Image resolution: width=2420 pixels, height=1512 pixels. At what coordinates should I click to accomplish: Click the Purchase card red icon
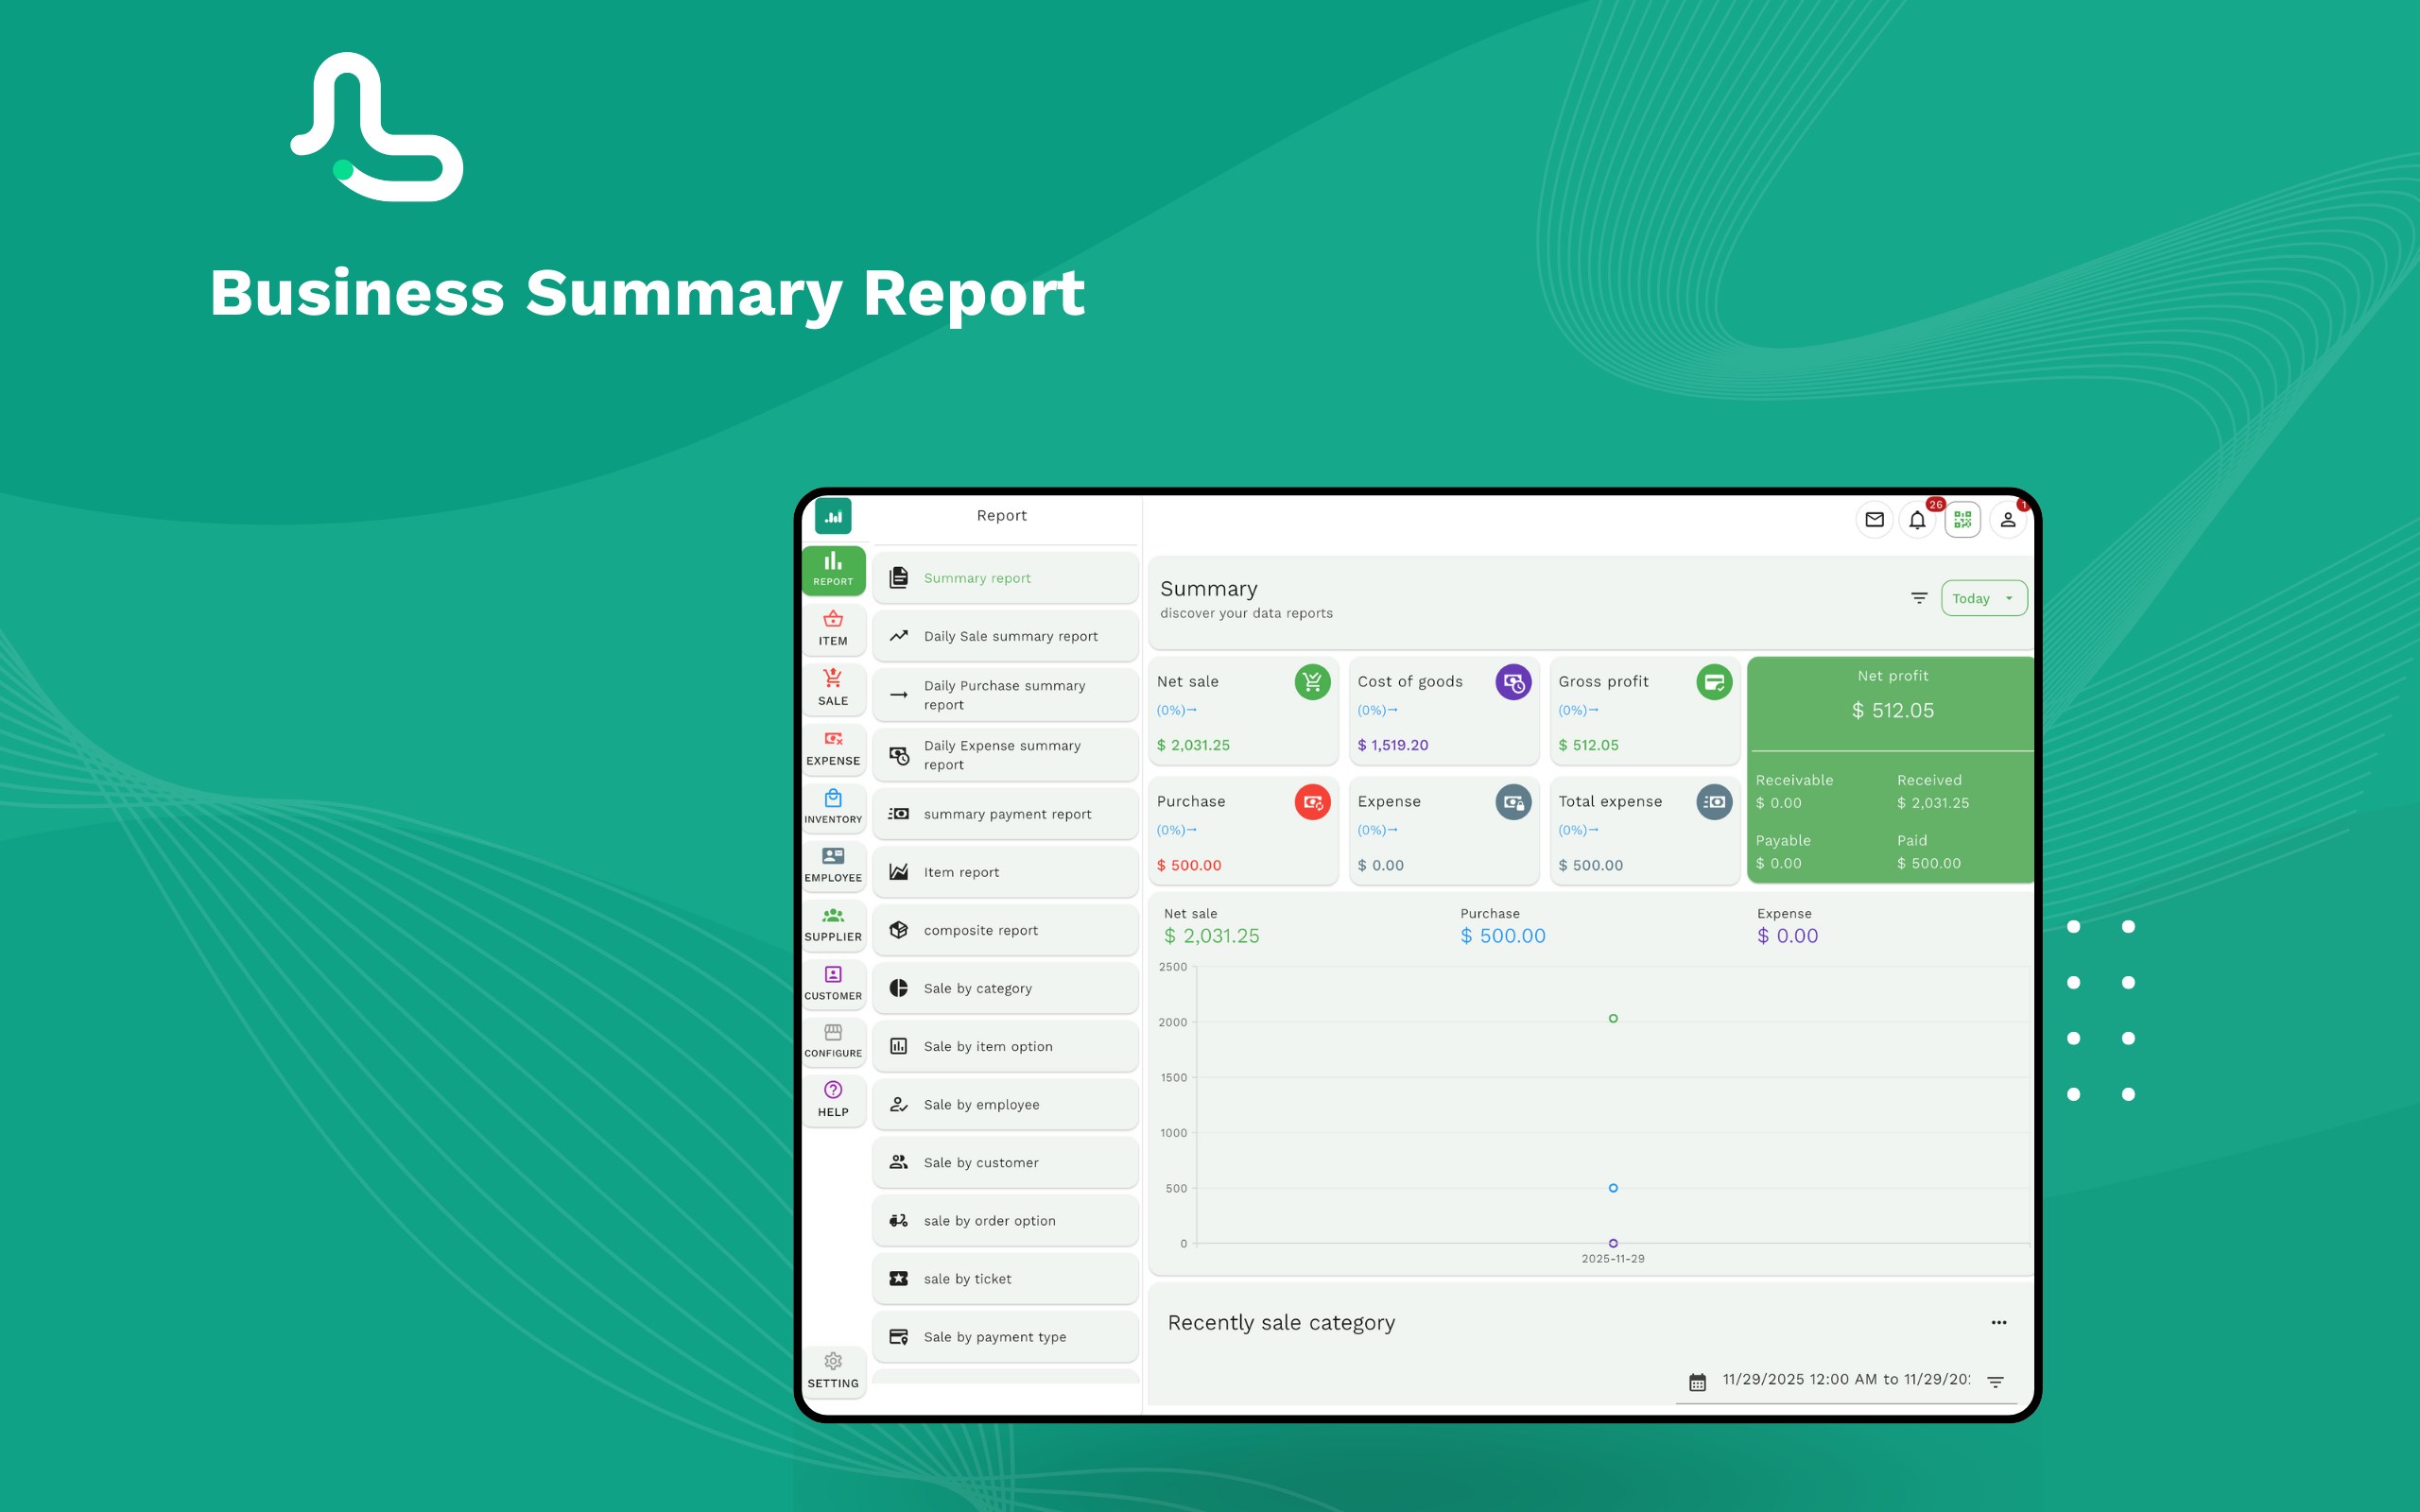click(1312, 802)
